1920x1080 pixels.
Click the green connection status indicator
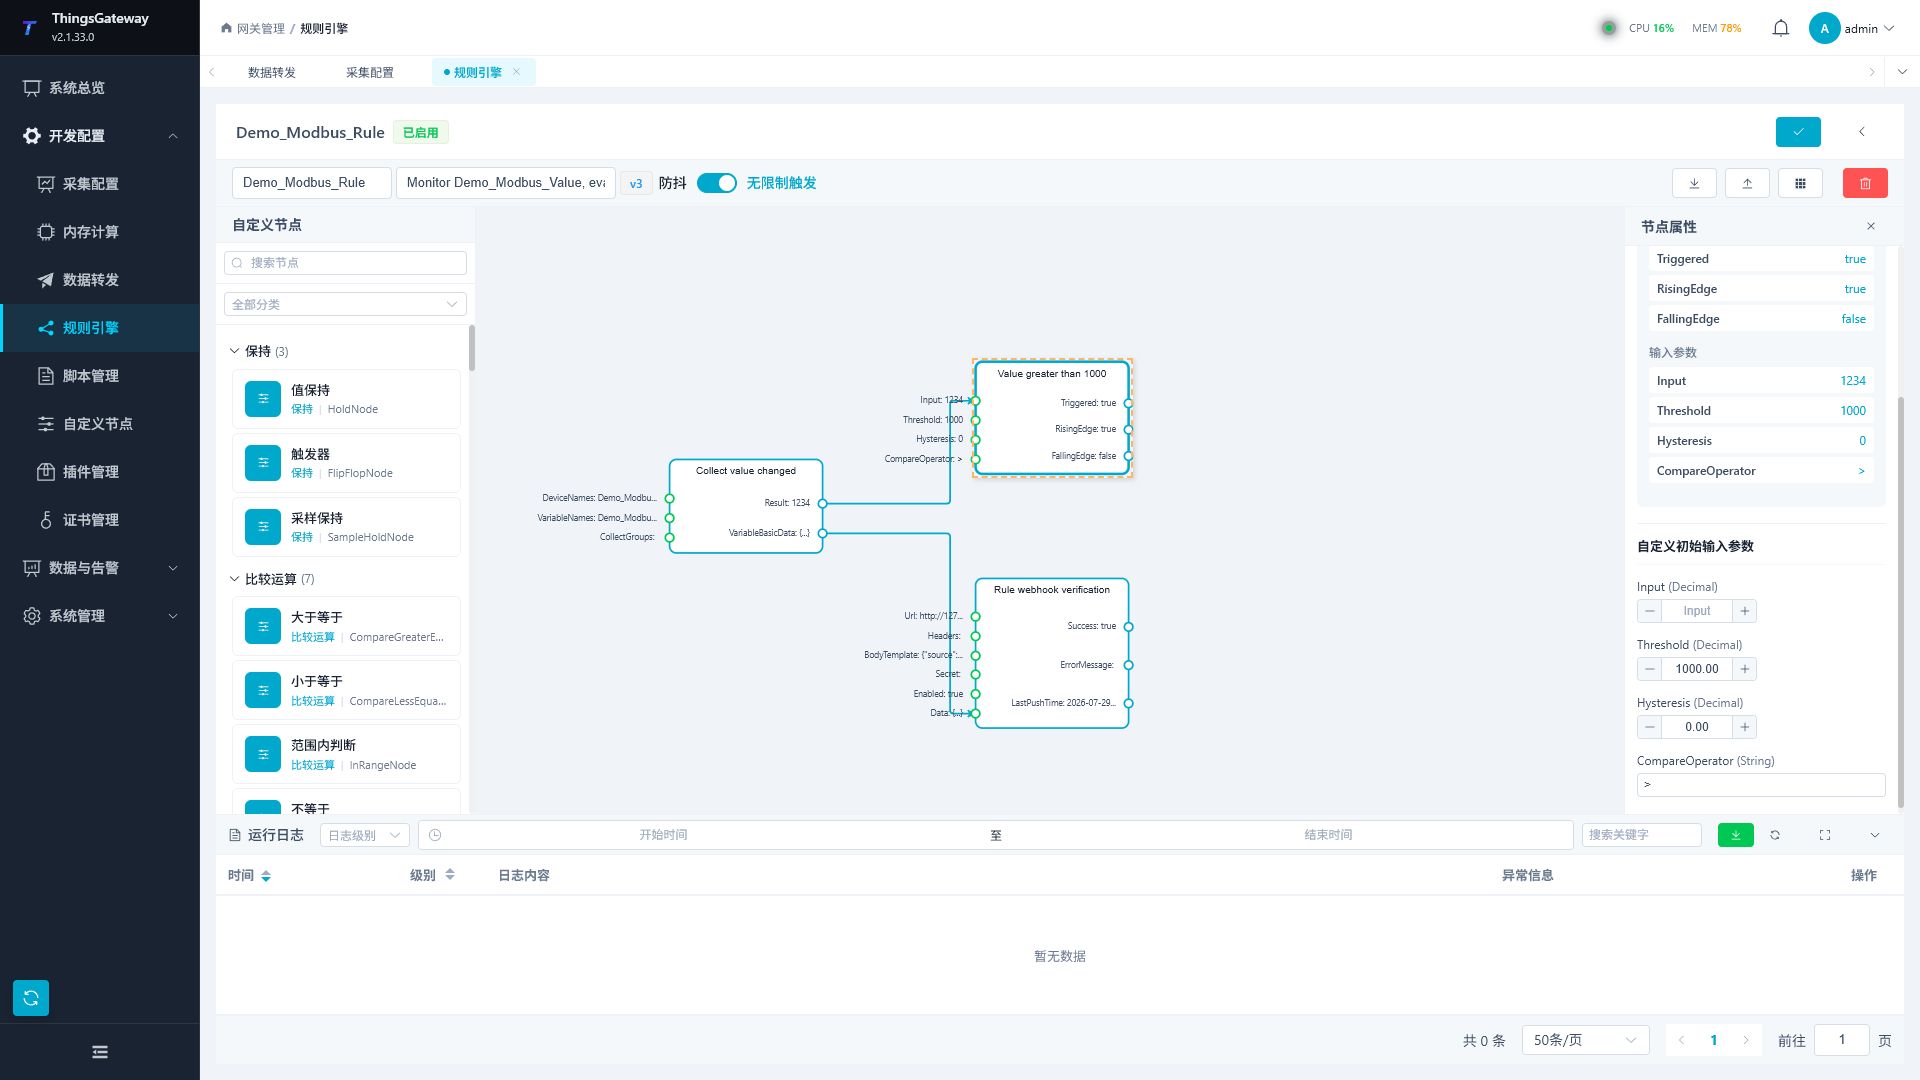click(1608, 28)
